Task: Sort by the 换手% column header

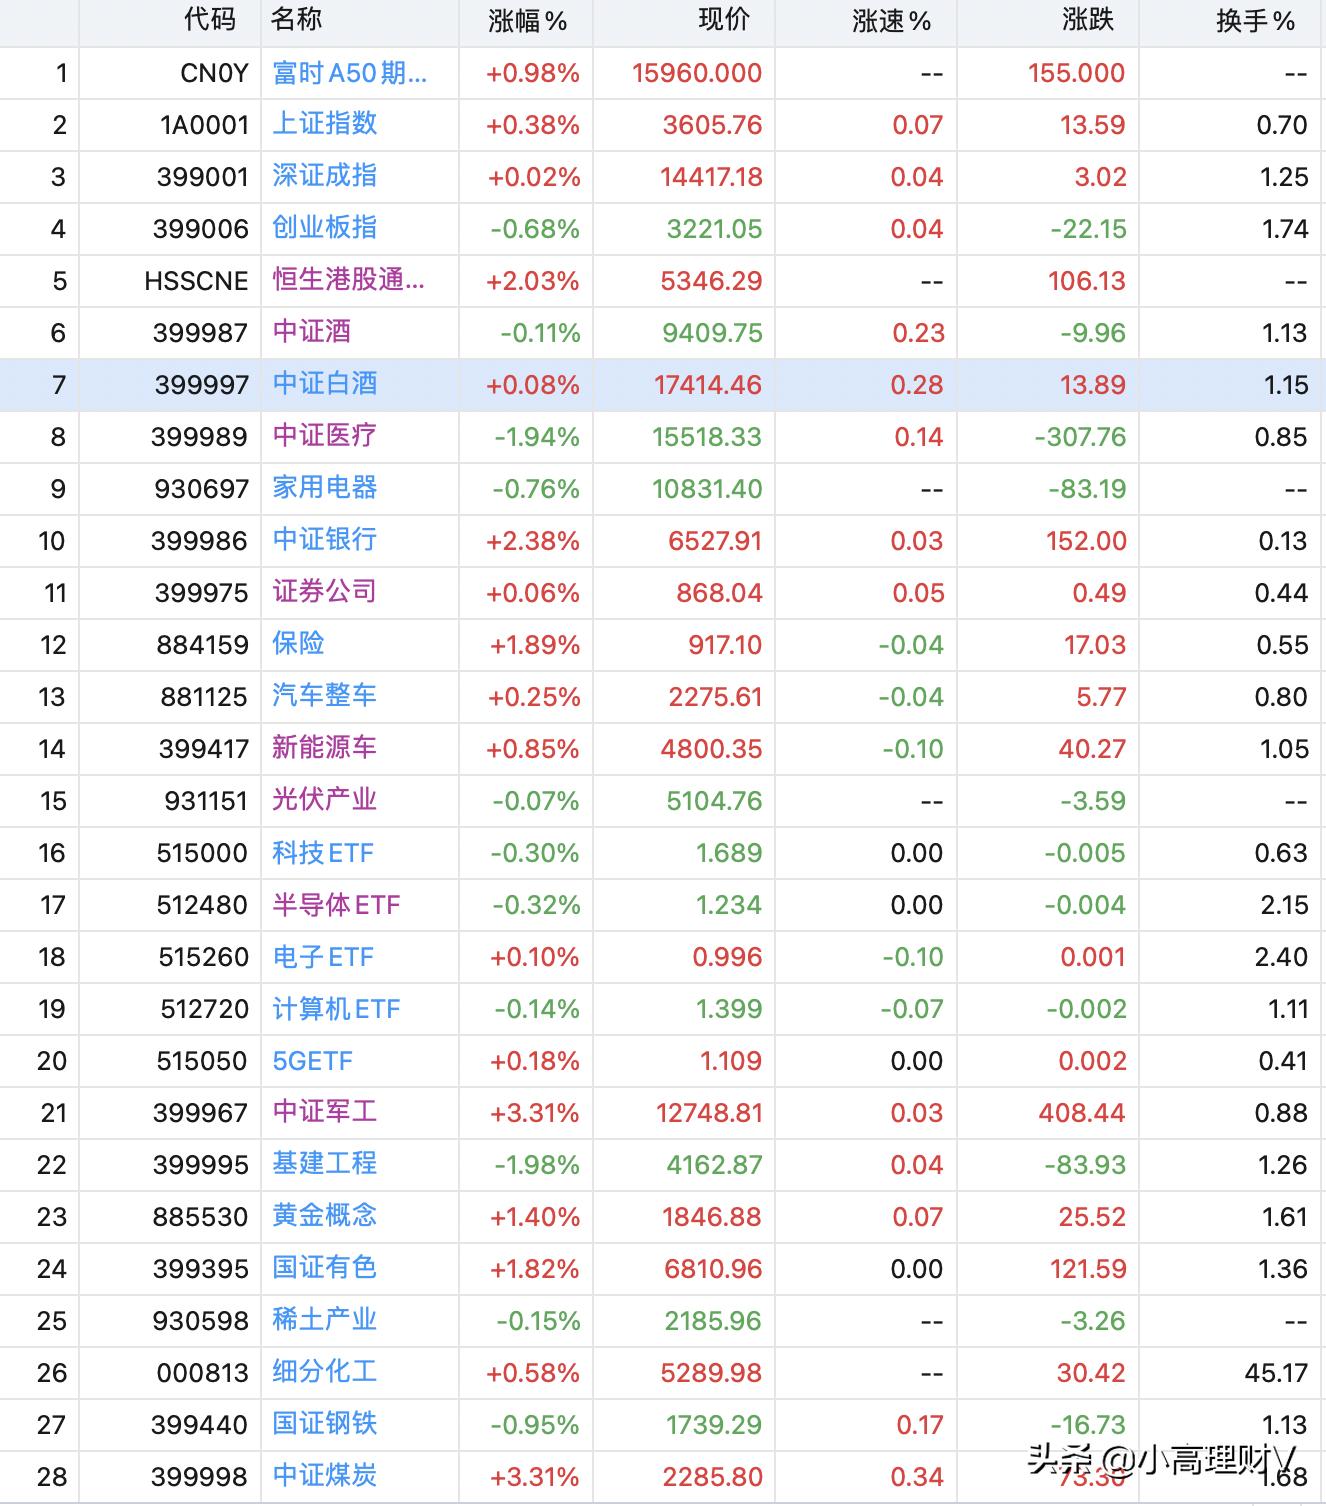Action: tap(1255, 21)
